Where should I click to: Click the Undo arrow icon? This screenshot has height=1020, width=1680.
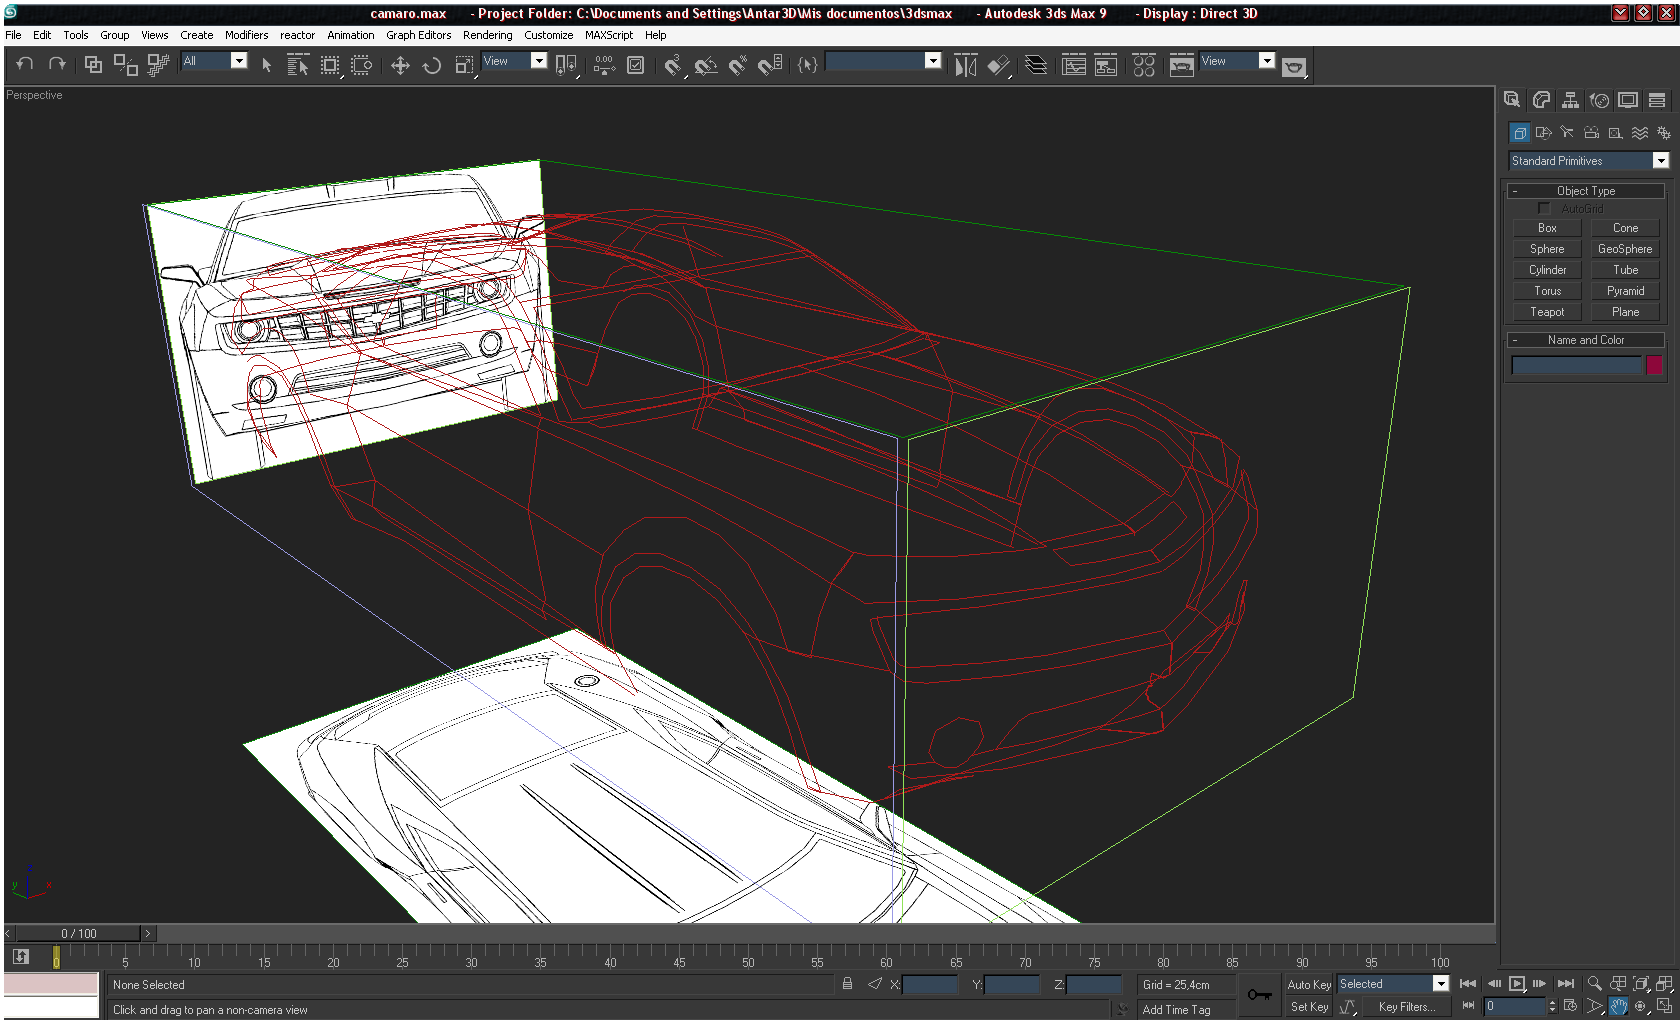[25, 64]
